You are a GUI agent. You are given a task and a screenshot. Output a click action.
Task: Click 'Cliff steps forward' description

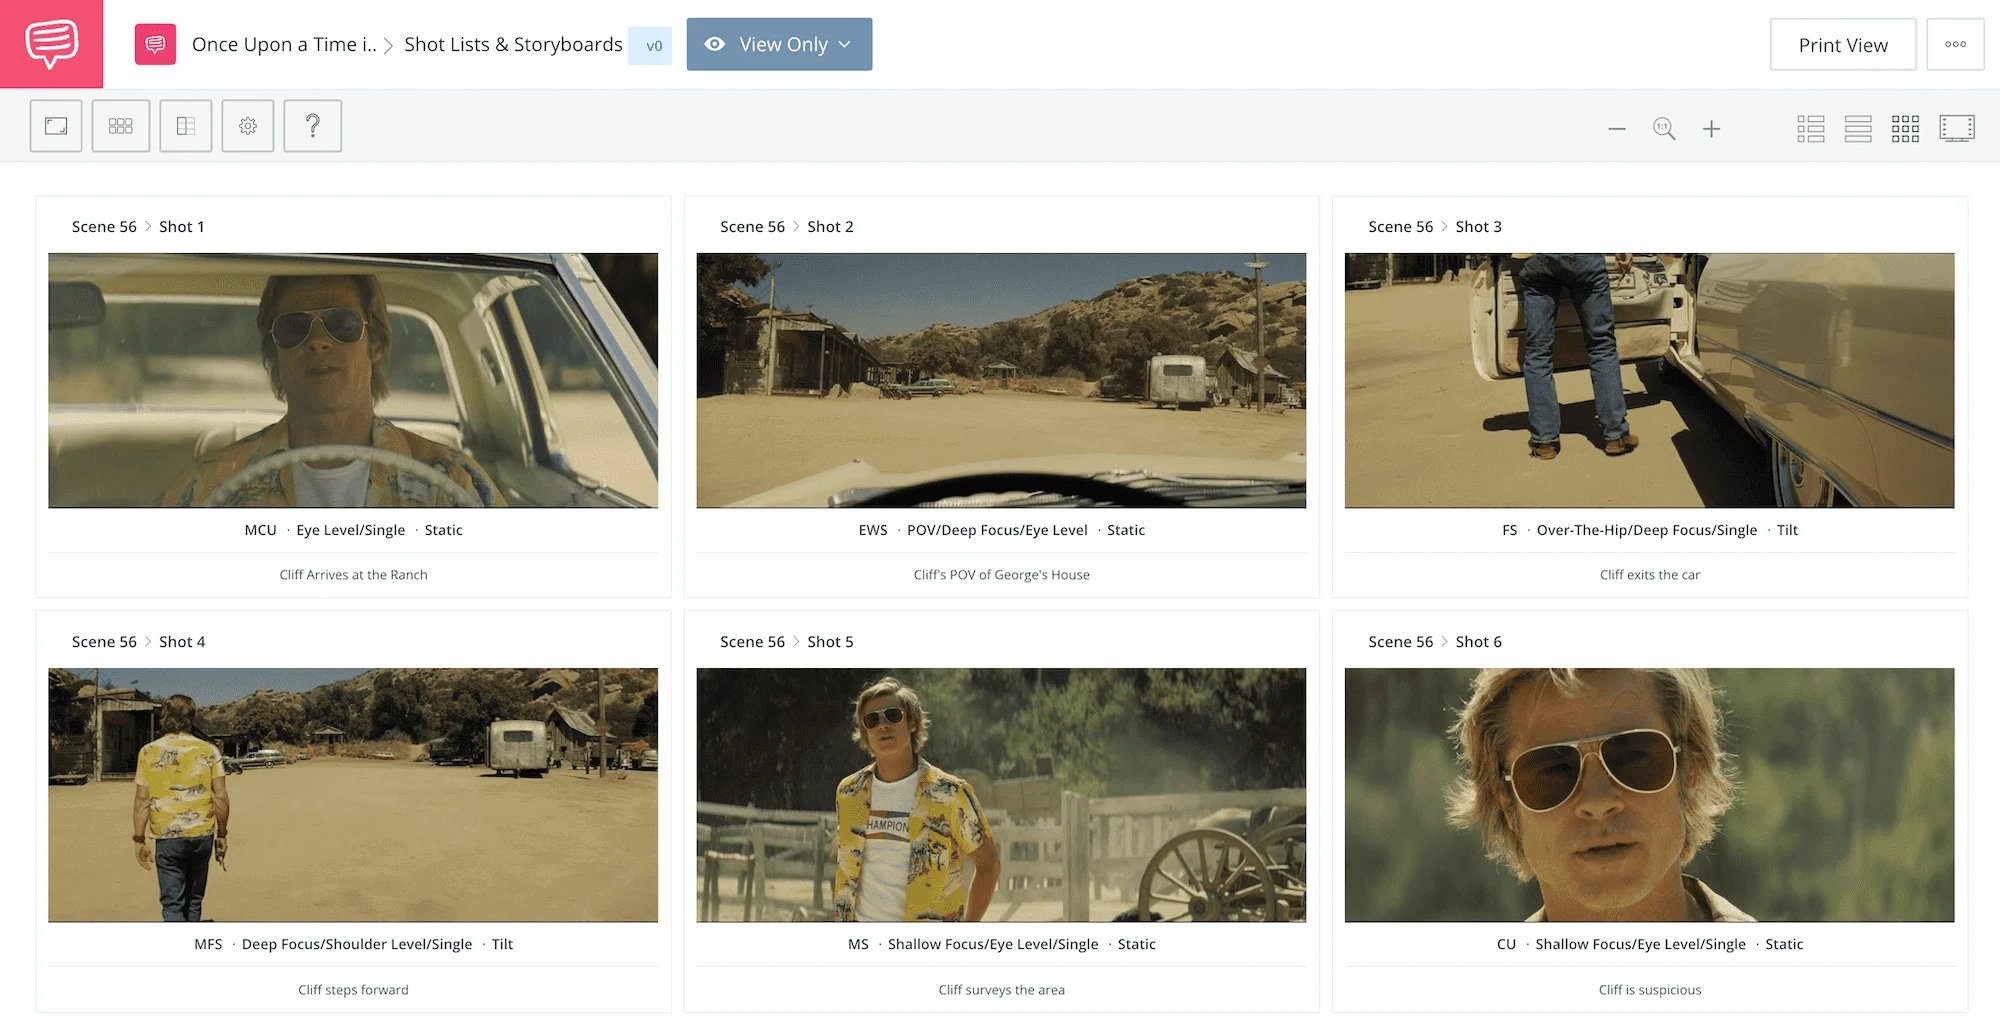coord(353,990)
